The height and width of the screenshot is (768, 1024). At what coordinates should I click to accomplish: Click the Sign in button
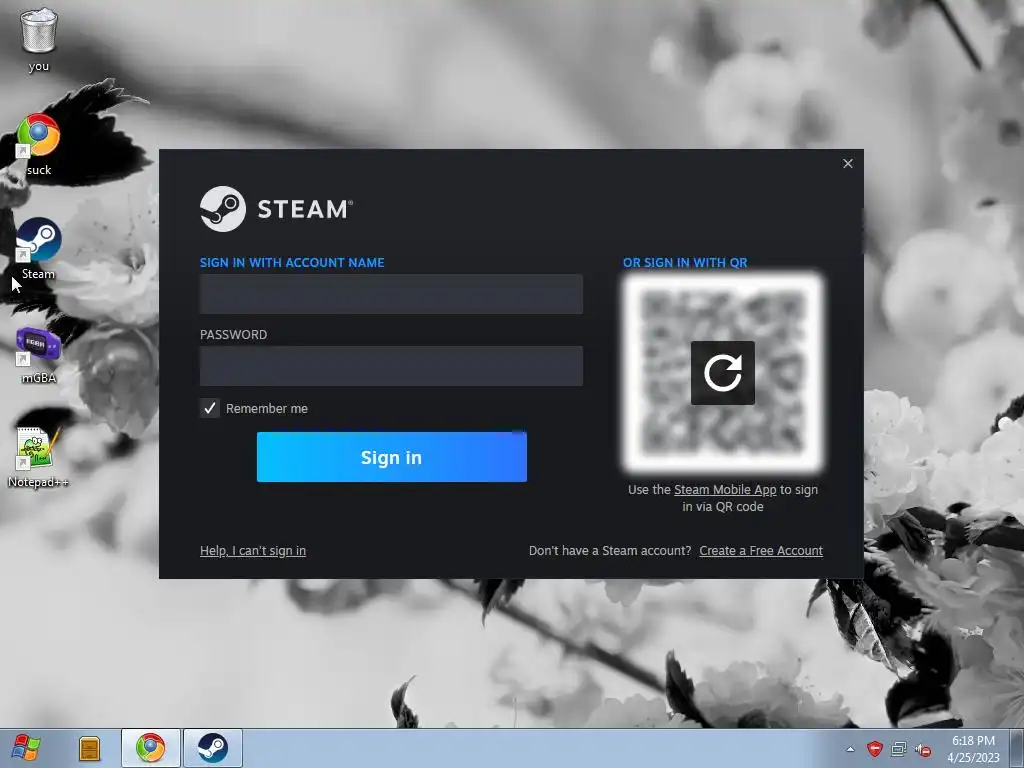point(391,457)
